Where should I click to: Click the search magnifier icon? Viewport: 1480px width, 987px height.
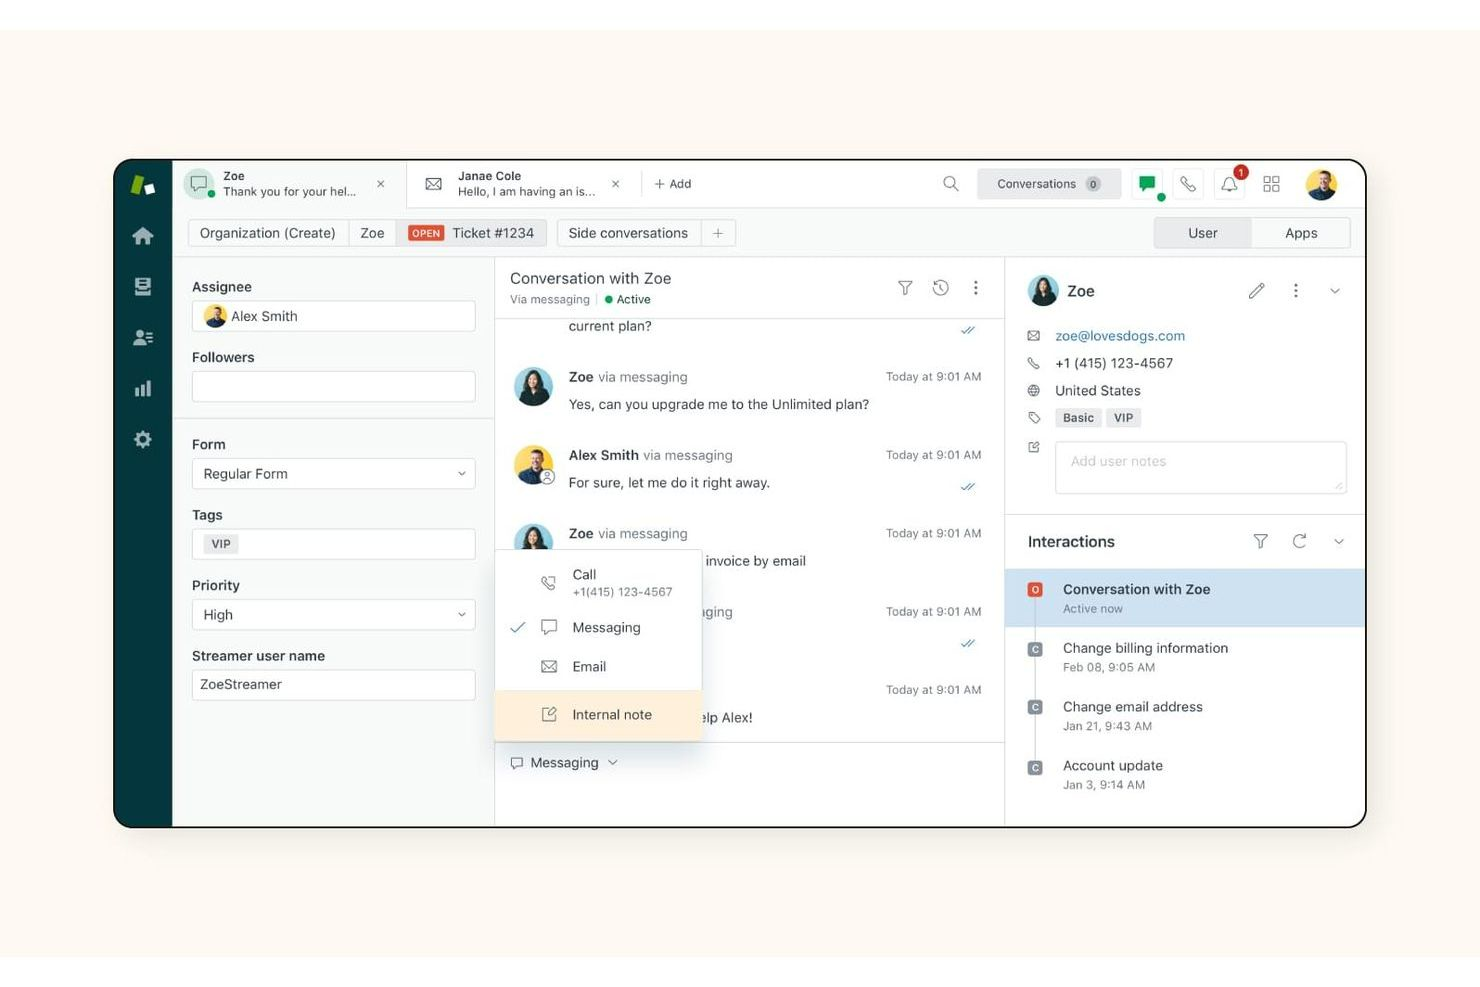[x=950, y=183]
